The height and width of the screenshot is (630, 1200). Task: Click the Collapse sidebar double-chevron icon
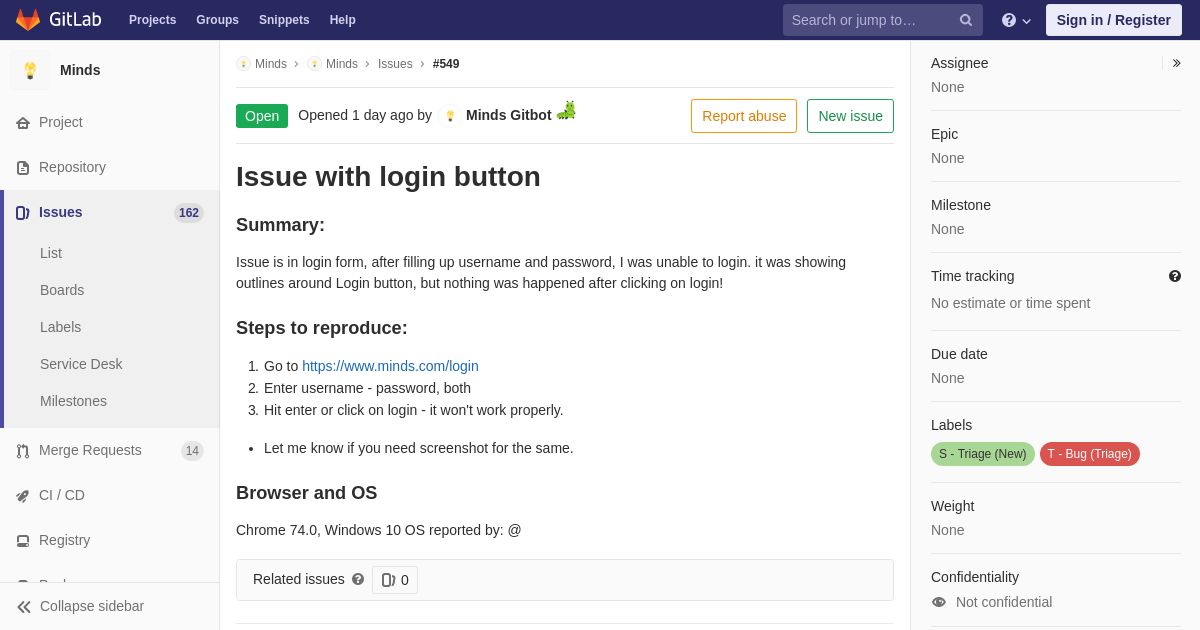[24, 607]
